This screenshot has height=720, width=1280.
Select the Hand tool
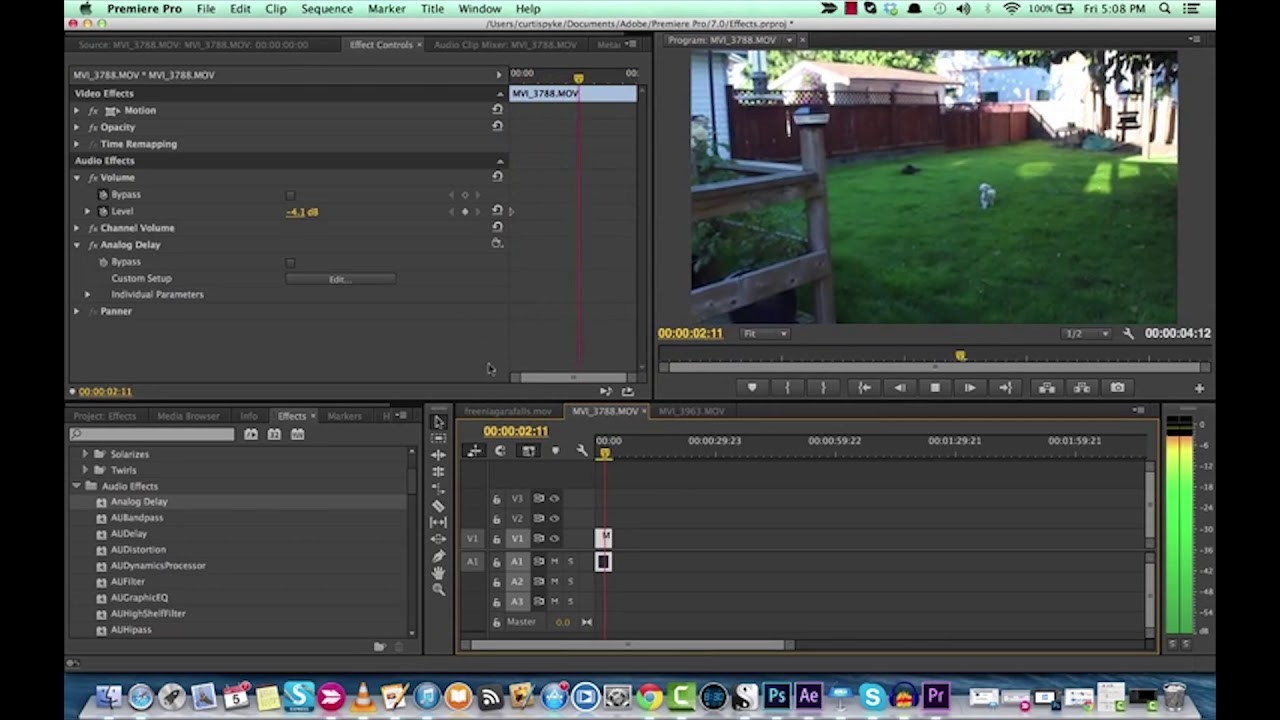click(x=438, y=572)
